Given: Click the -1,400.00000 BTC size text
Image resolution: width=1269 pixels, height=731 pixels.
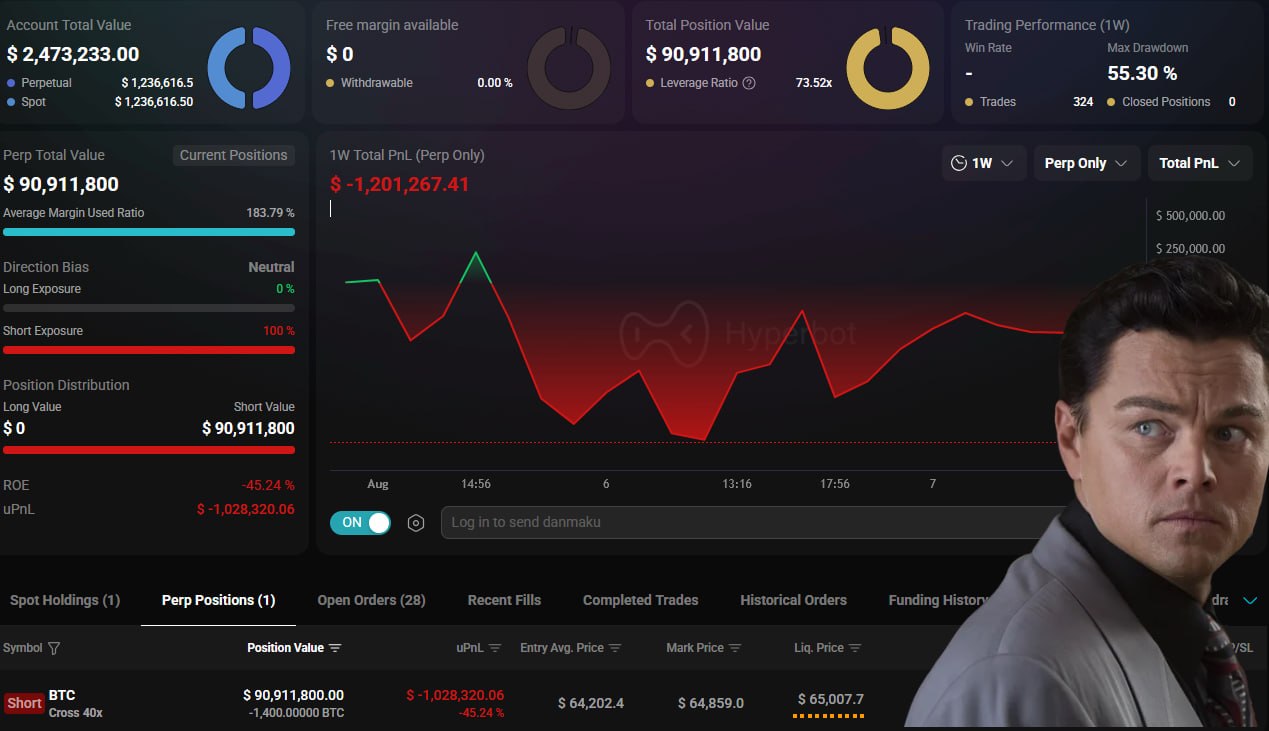Looking at the screenshot, I should tap(296, 713).
